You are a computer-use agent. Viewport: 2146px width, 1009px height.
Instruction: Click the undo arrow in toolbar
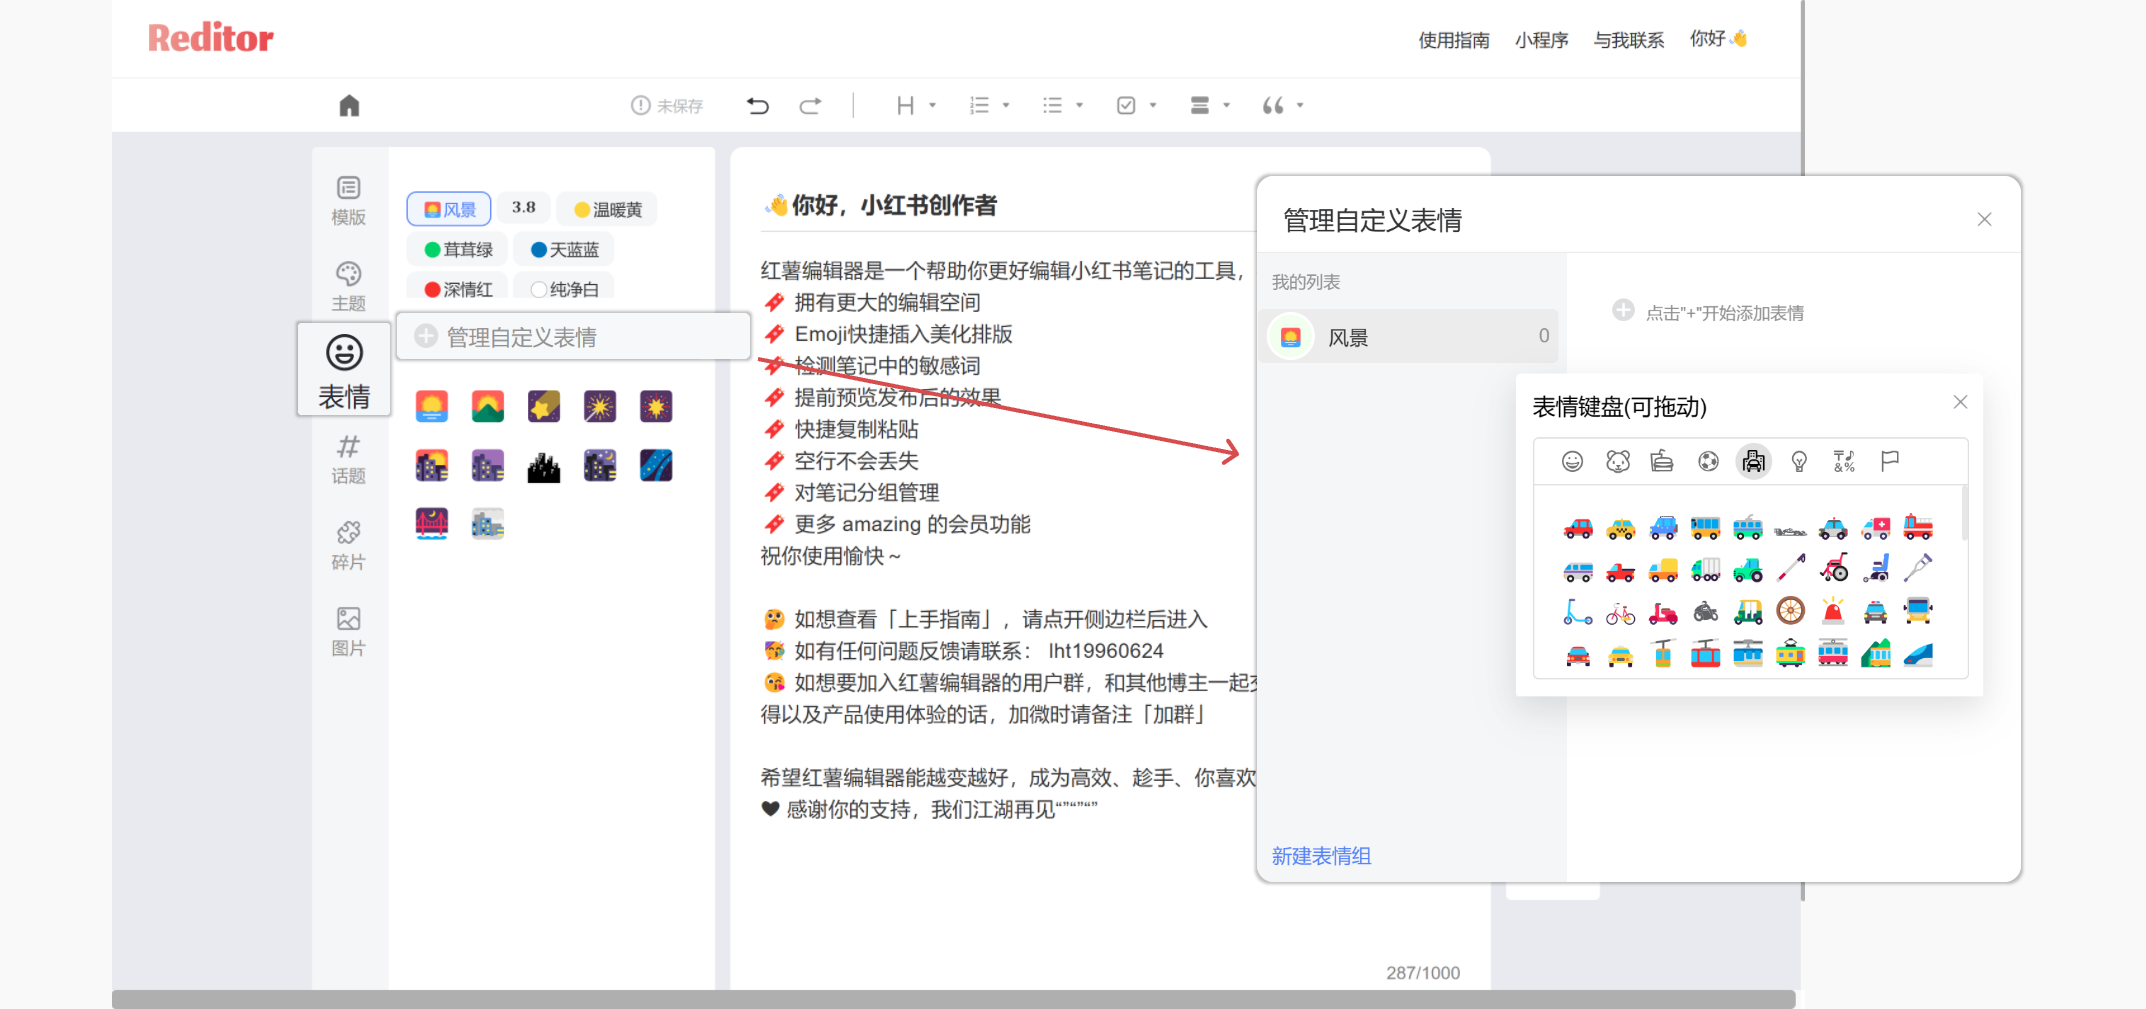click(758, 106)
